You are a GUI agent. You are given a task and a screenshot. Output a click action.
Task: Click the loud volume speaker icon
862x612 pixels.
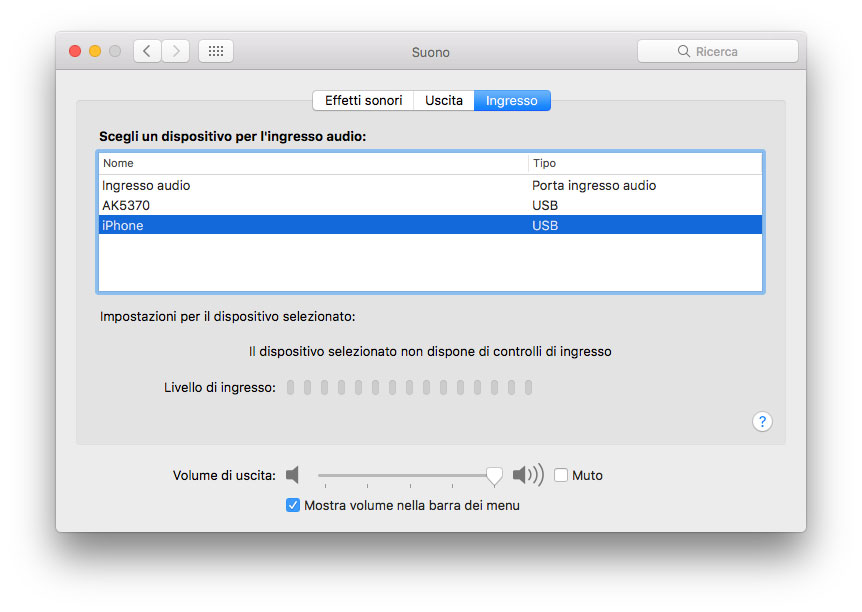[528, 475]
